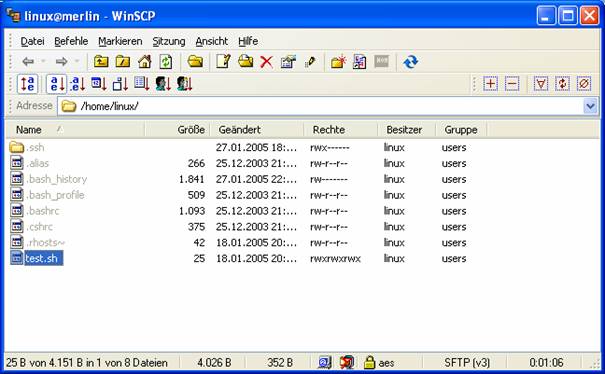Select the .bash_profile file

pos(47,195)
